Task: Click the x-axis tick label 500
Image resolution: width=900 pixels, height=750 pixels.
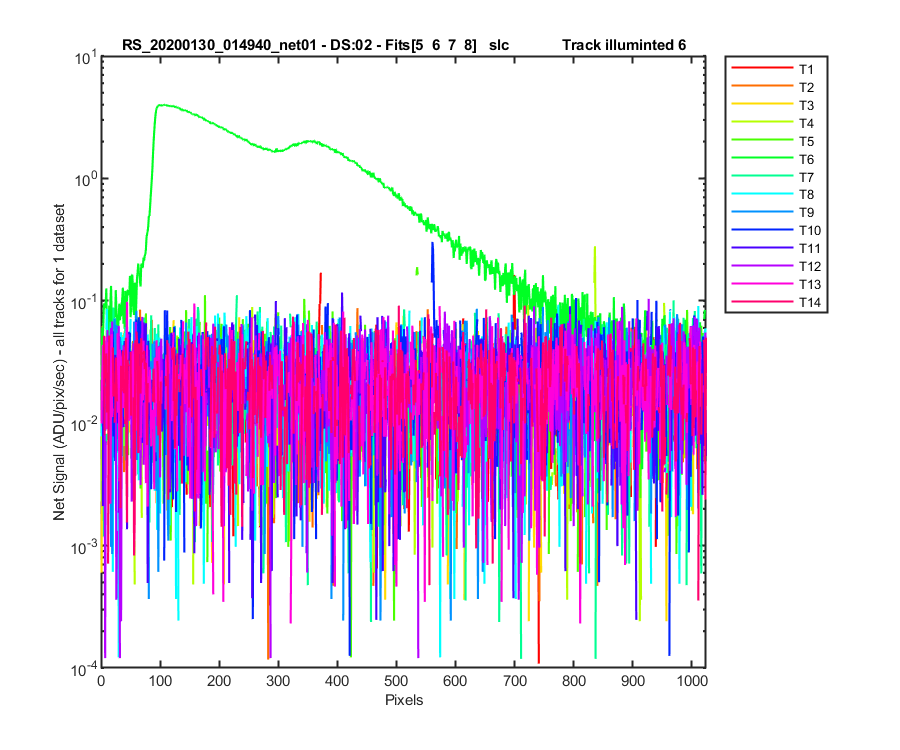Action: tap(396, 681)
